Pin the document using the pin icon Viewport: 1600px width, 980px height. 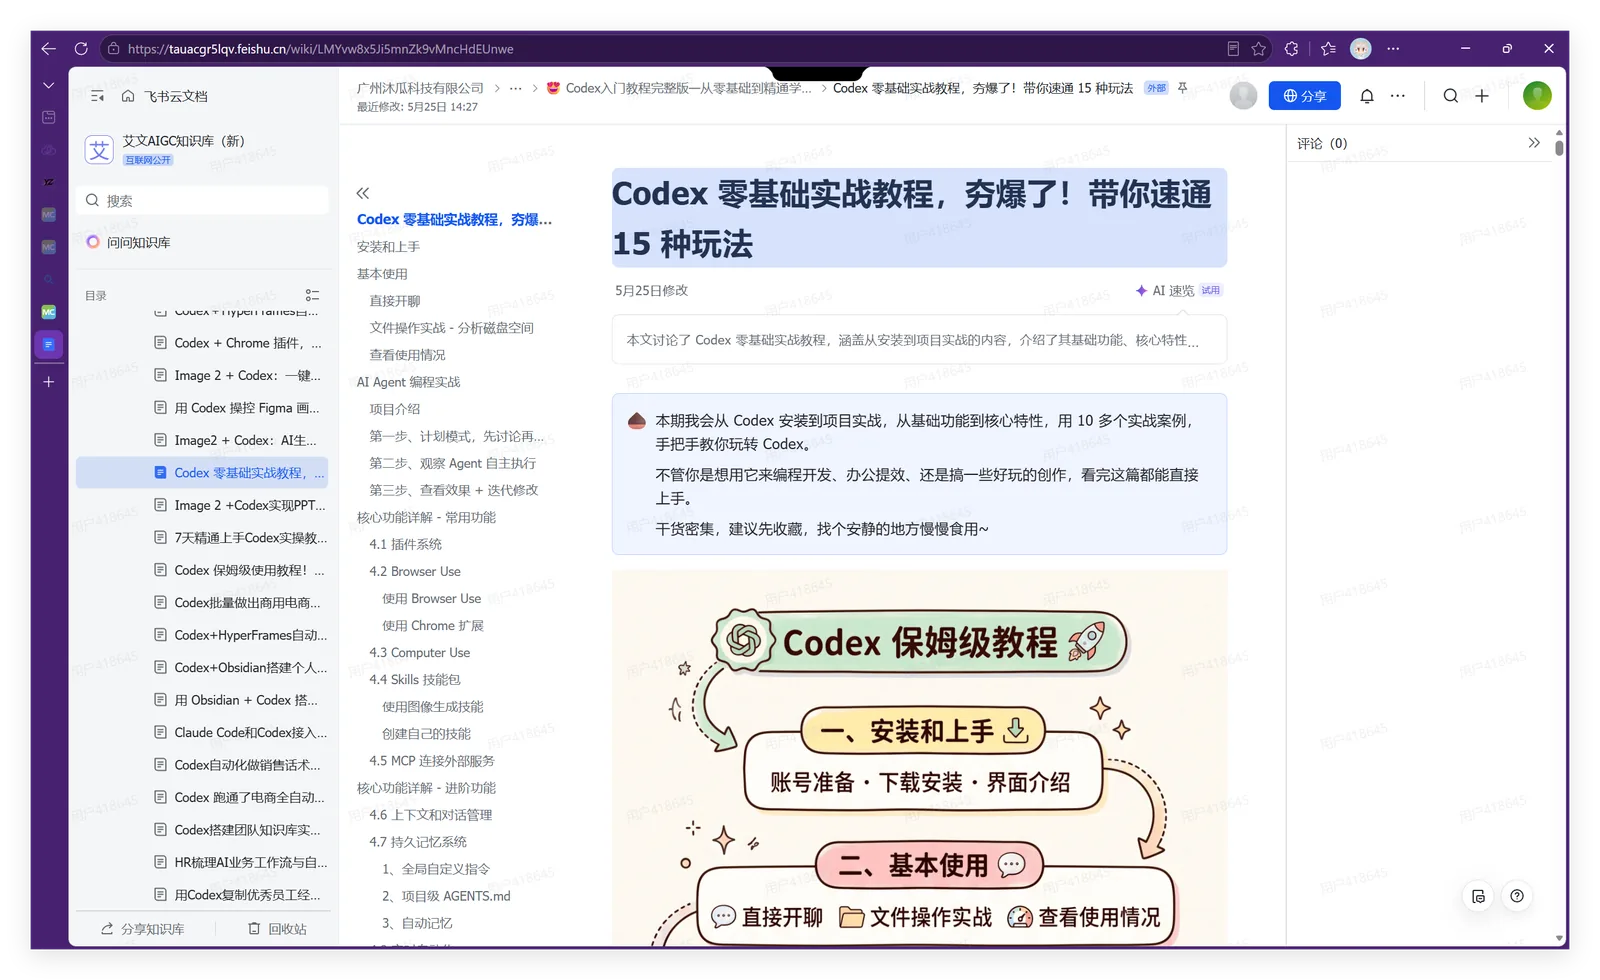point(1183,88)
